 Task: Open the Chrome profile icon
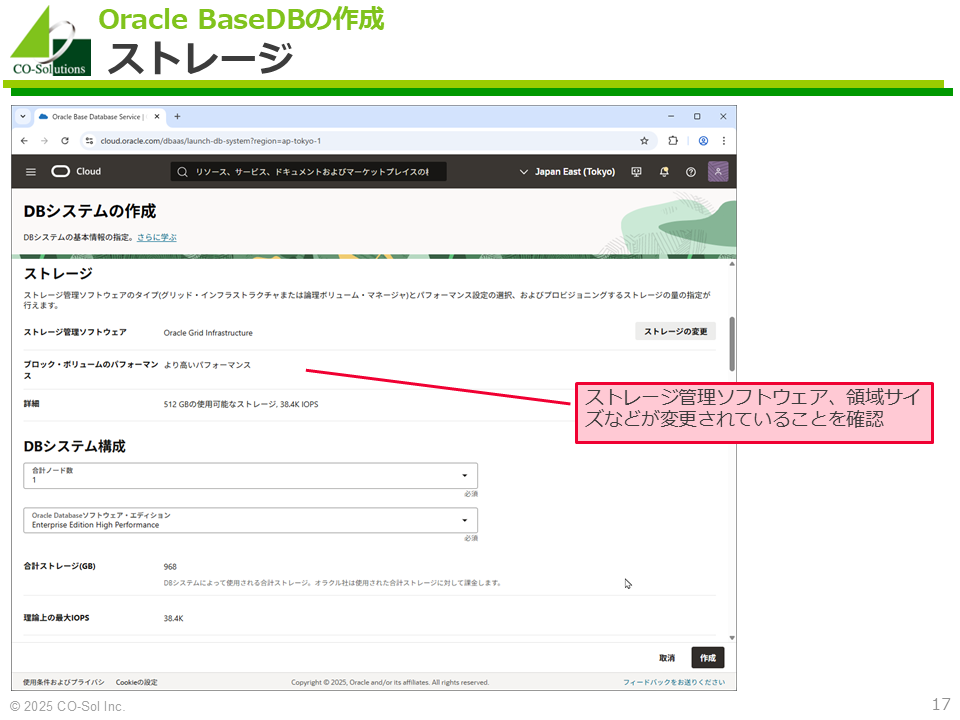[x=703, y=141]
